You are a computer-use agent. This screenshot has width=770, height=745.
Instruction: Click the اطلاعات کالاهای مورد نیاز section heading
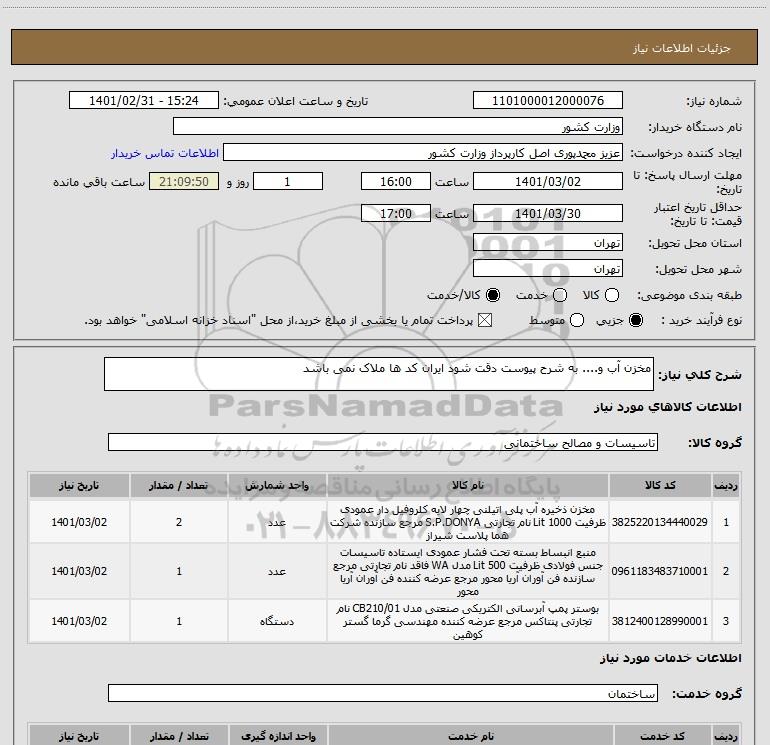pyautogui.click(x=667, y=407)
